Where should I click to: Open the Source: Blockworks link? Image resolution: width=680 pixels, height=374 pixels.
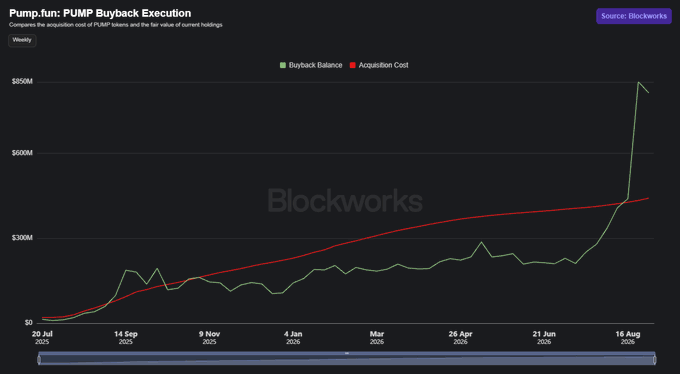click(x=634, y=16)
